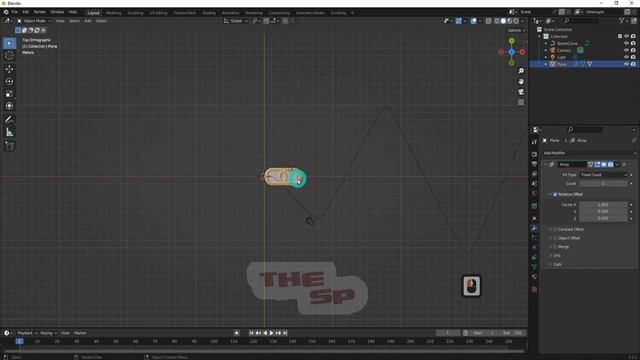Viewport: 640px width, 360px height.
Task: Click the Blender logo menu icon
Action: (x=6, y=12)
